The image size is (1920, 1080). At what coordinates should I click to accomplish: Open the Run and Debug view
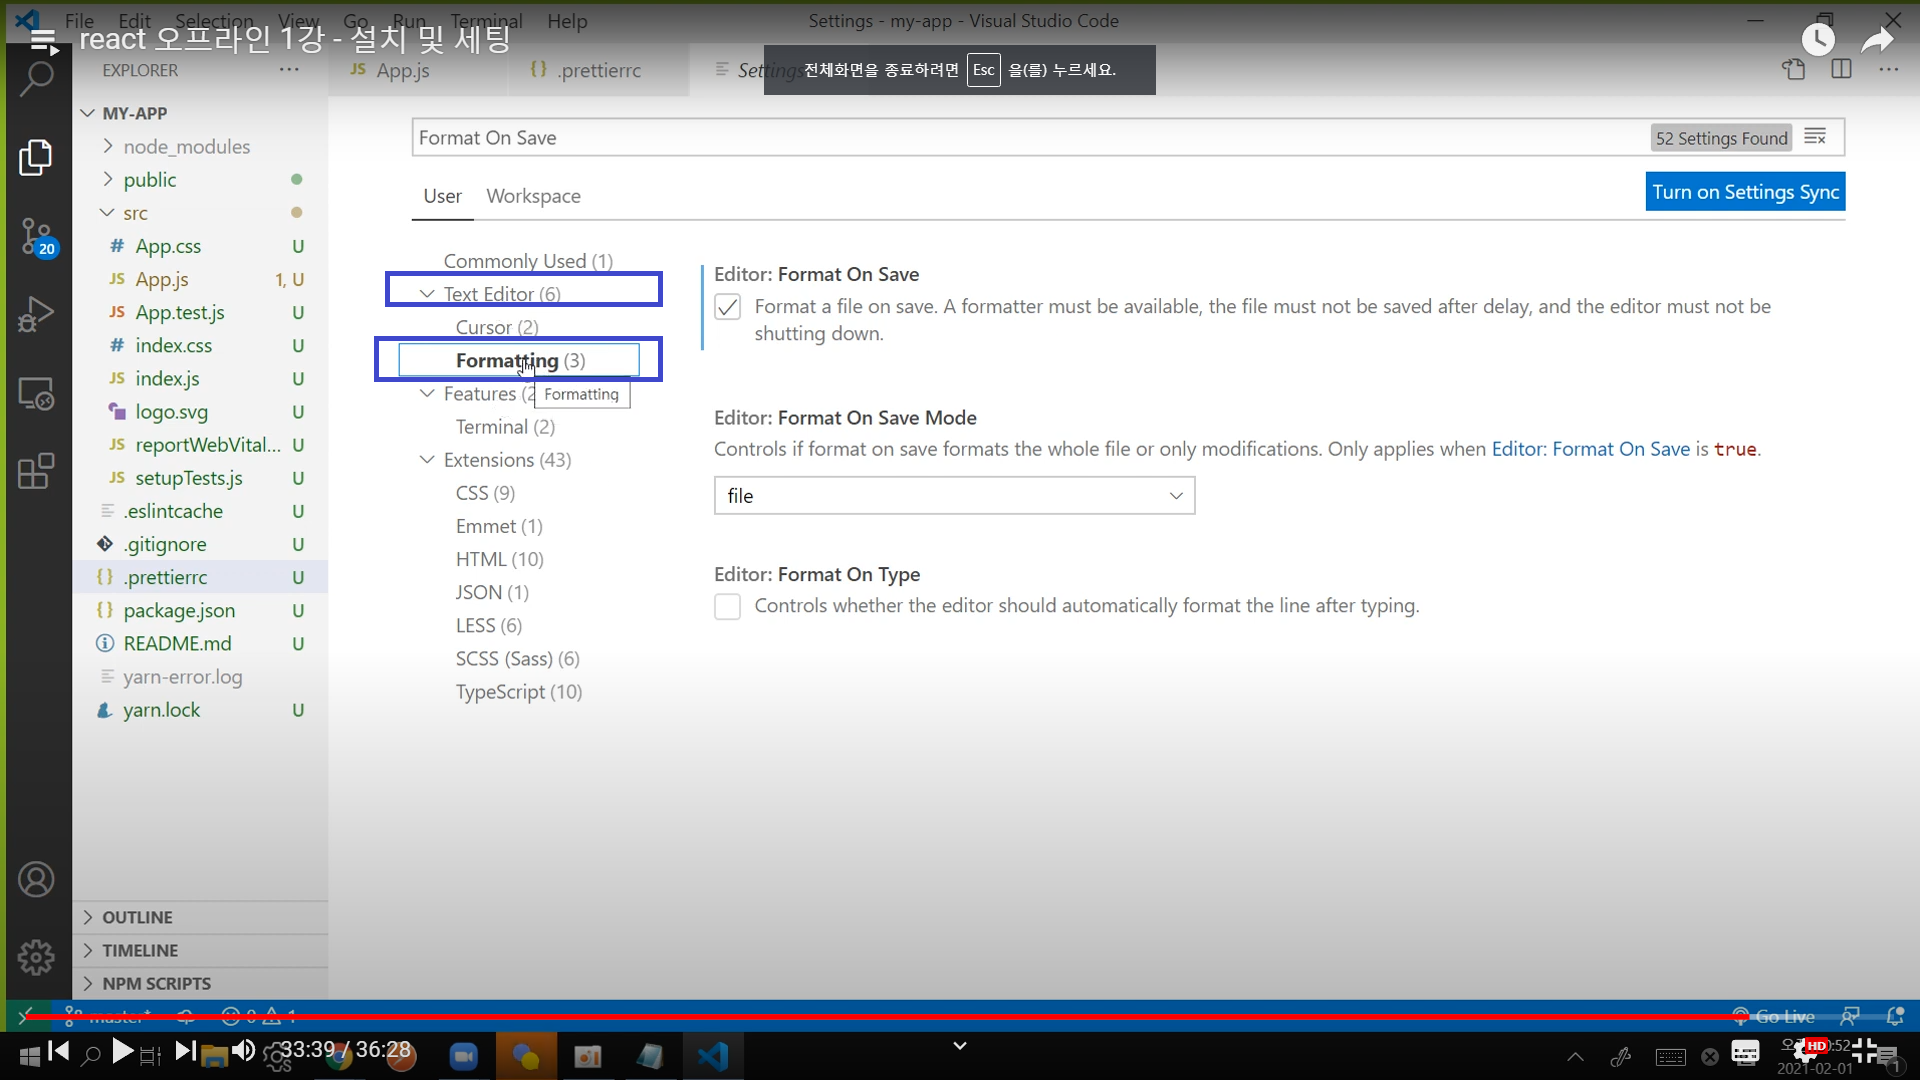(x=36, y=314)
